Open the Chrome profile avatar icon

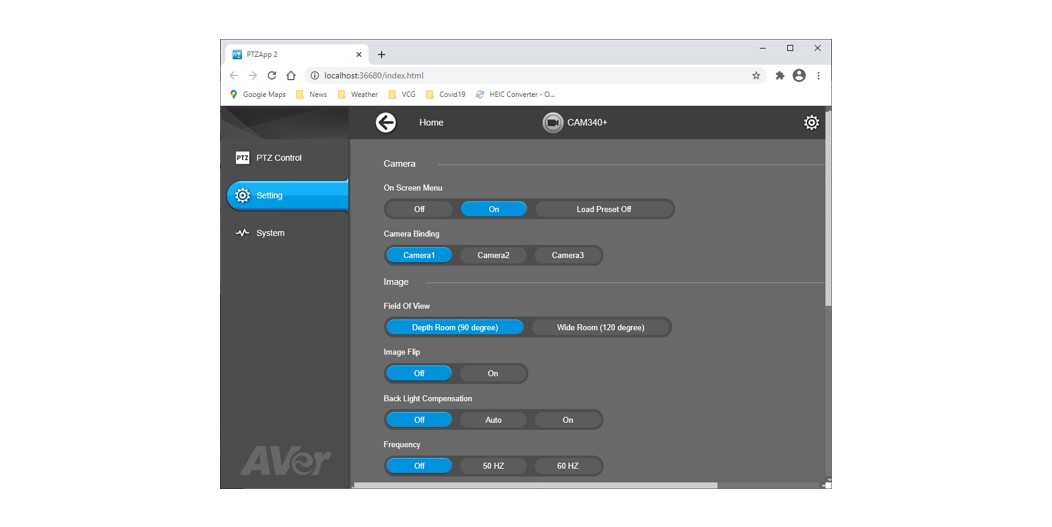pos(799,75)
